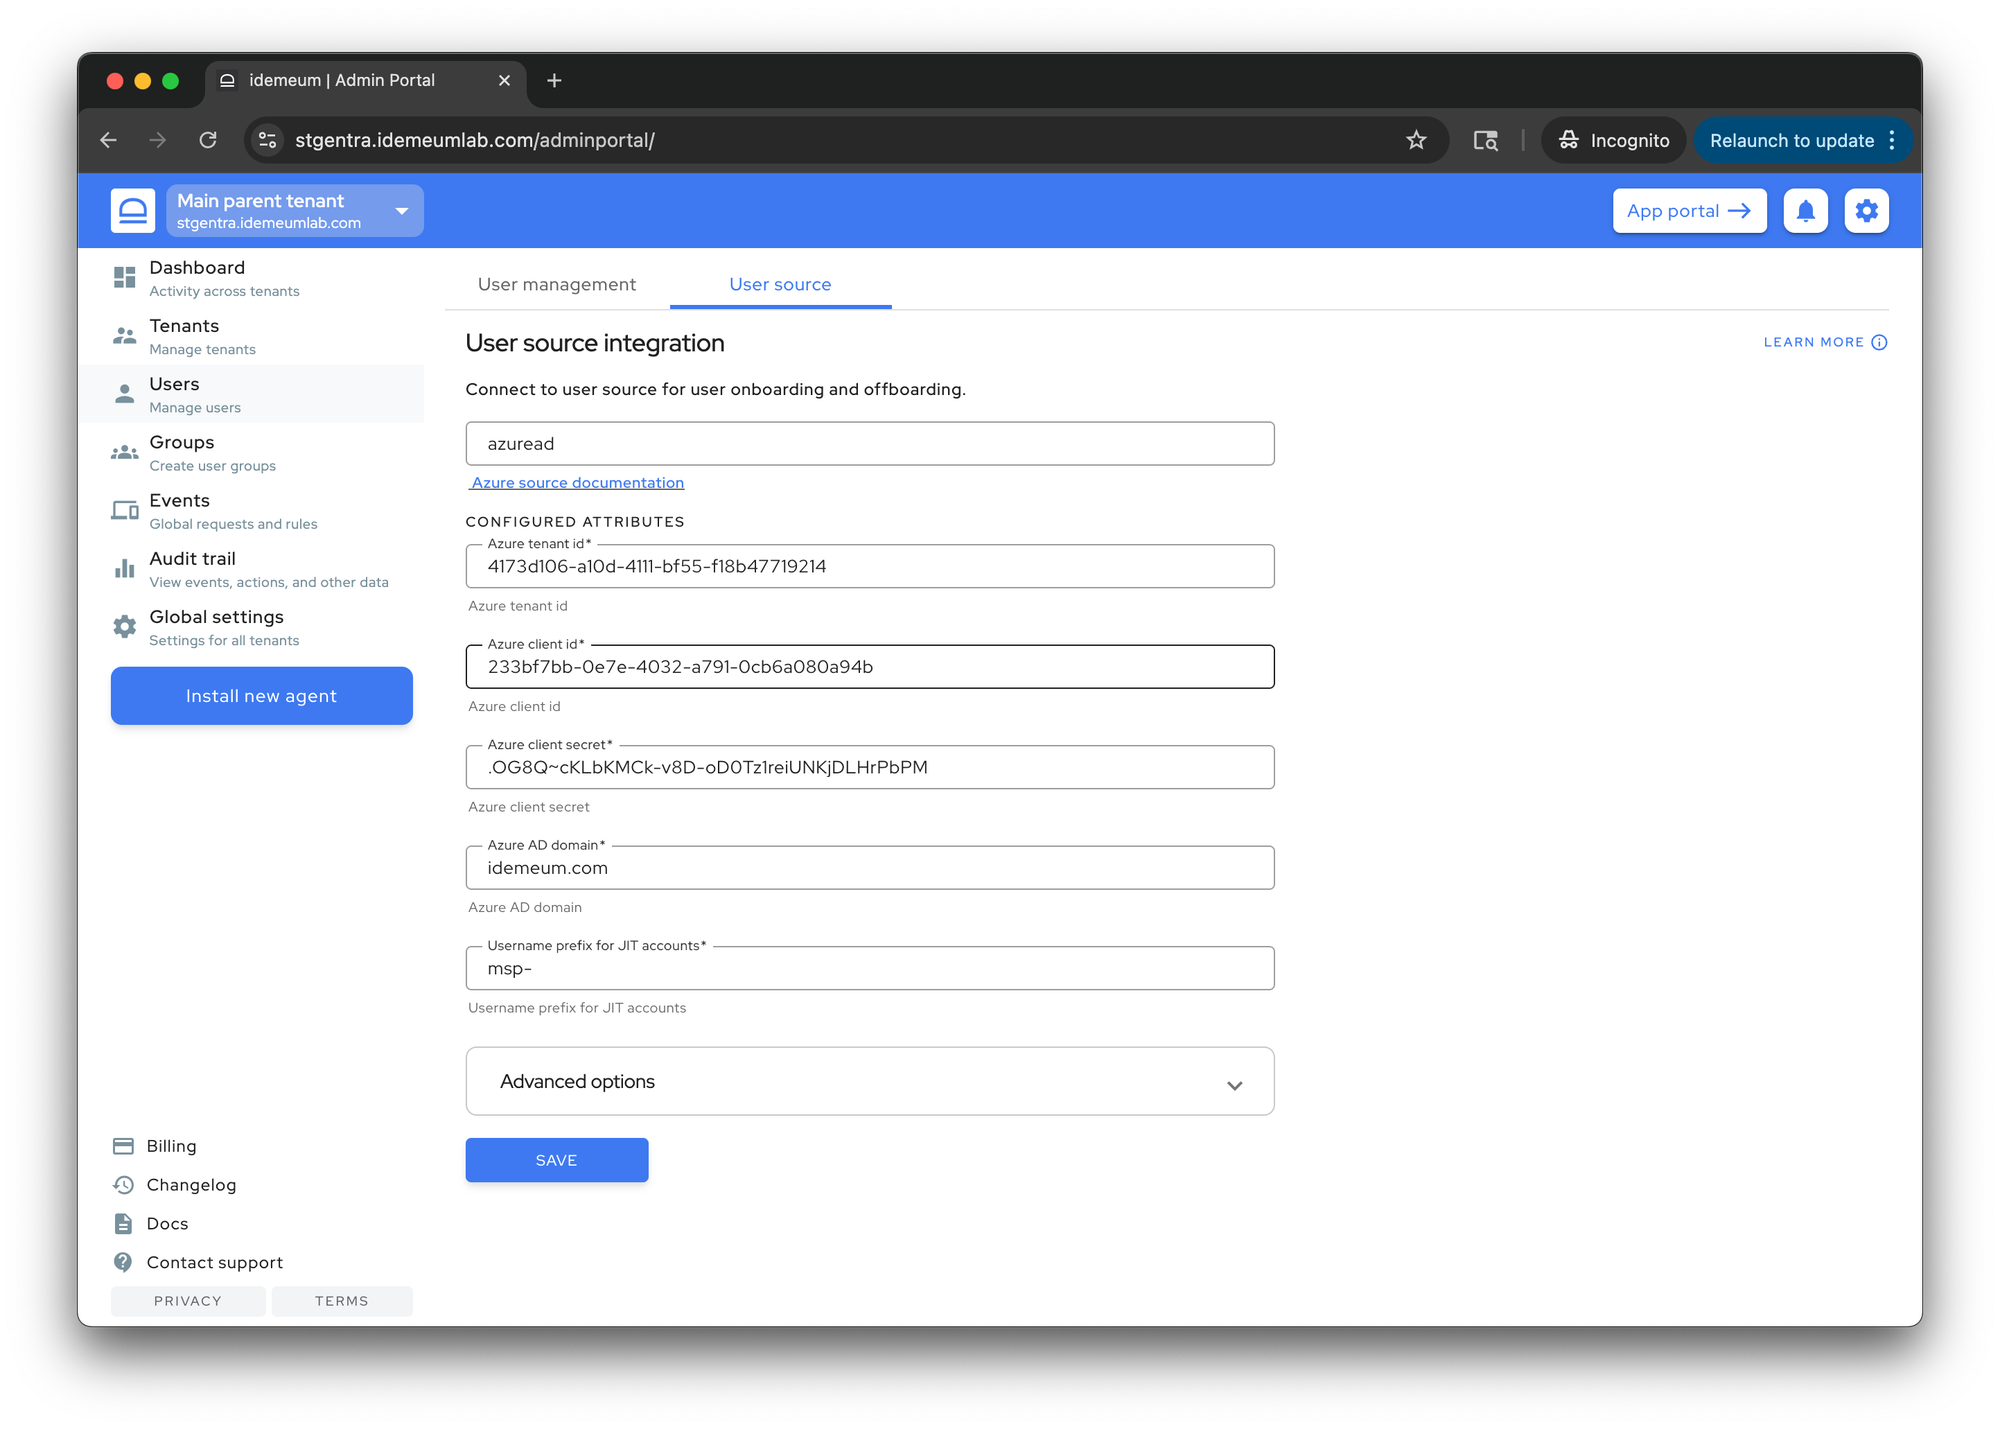The width and height of the screenshot is (2000, 1429).
Task: Click Install new agent button
Action: click(262, 696)
